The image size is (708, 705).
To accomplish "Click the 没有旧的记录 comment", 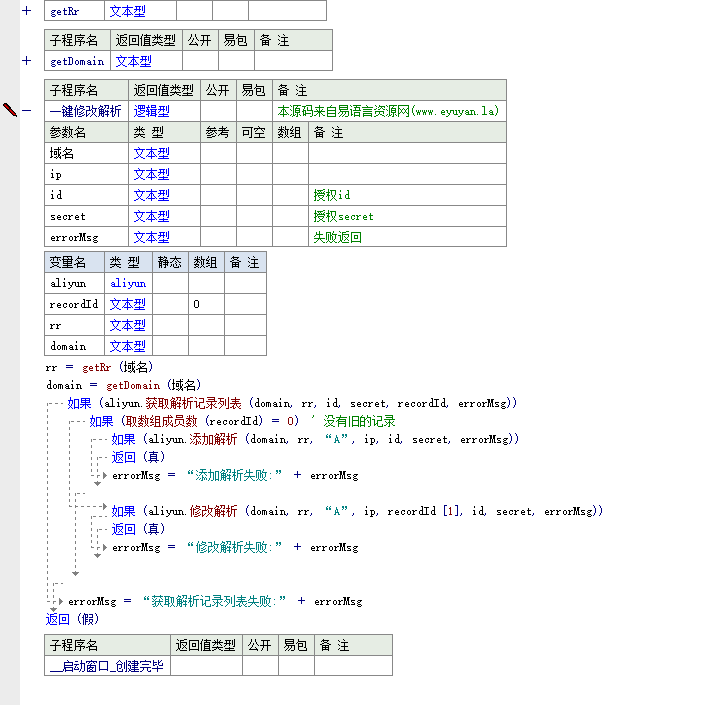I will pyautogui.click(x=359, y=421).
